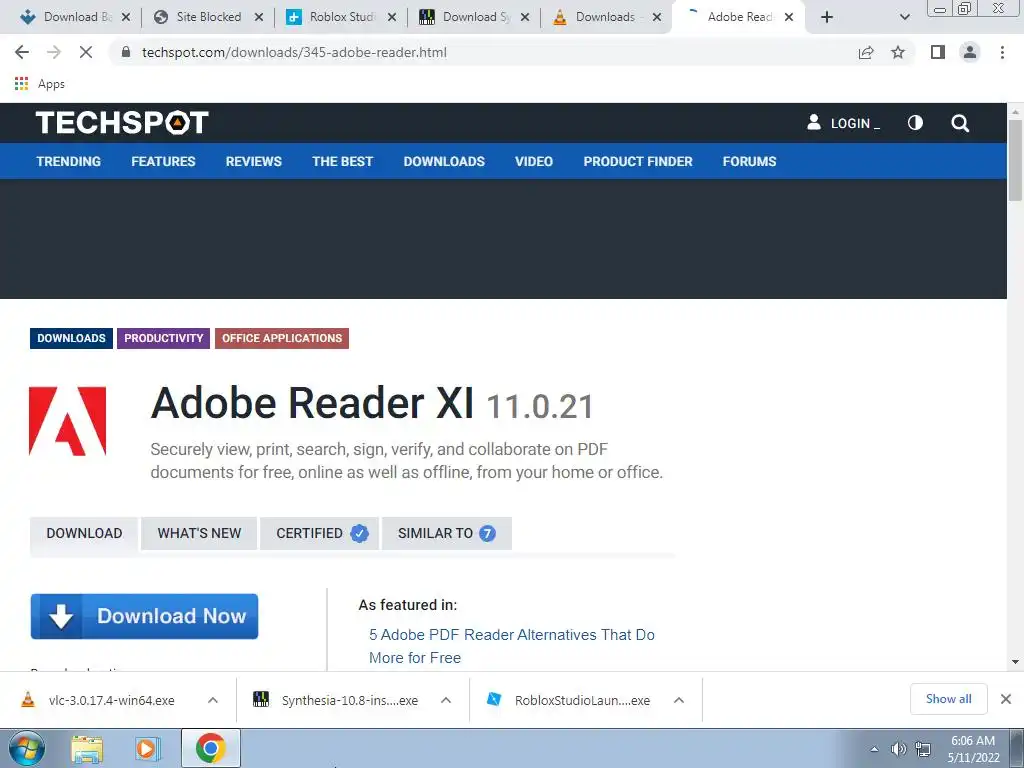Click the scrollbar down arrow
Viewport: 1024px width, 768px height.
point(1015,662)
